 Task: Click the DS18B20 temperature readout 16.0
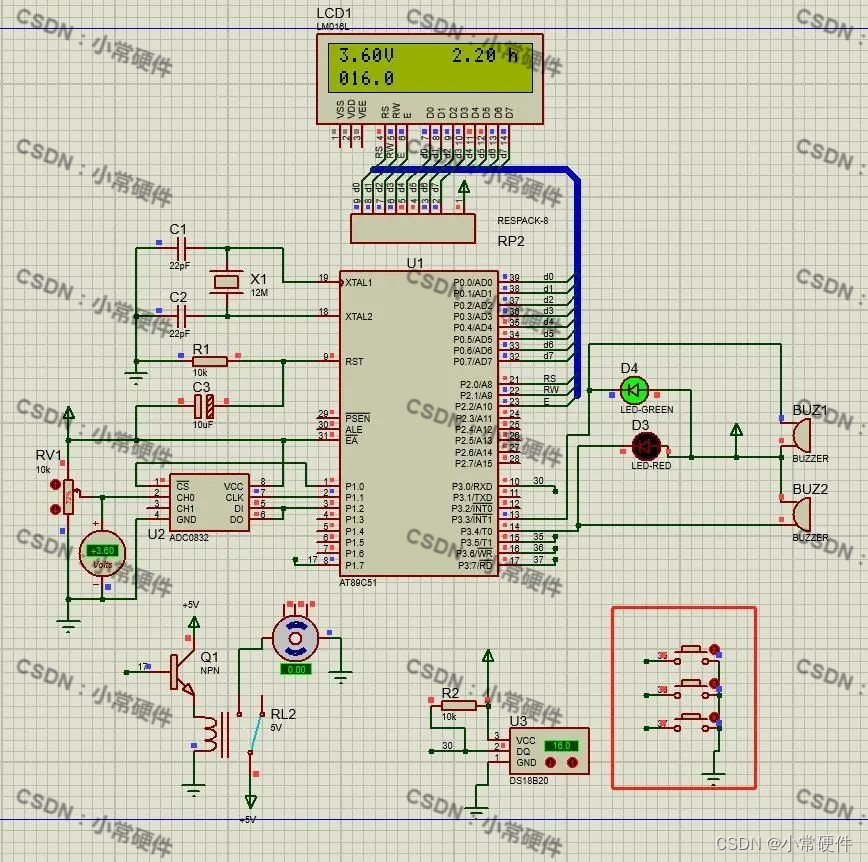coord(561,745)
